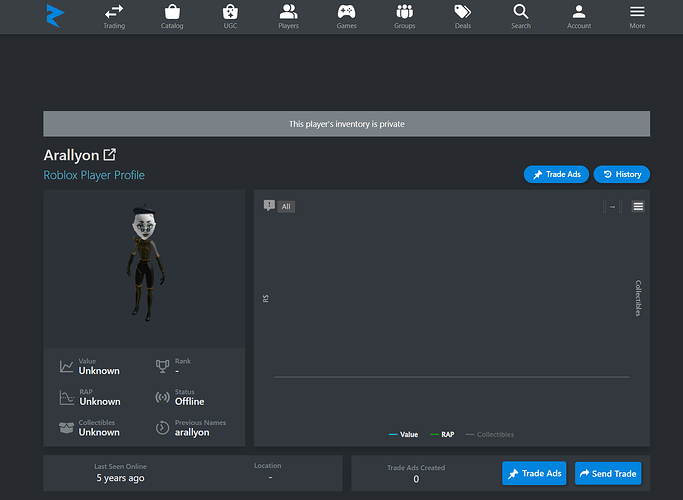Open the Groups page
The width and height of the screenshot is (683, 500).
405,17
